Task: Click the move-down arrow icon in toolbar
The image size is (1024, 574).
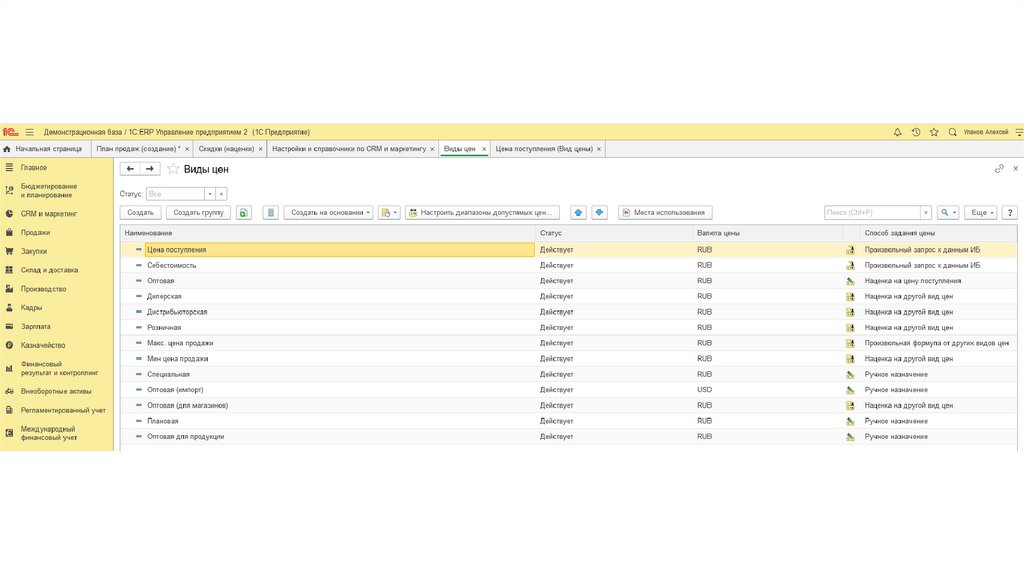Action: point(599,213)
